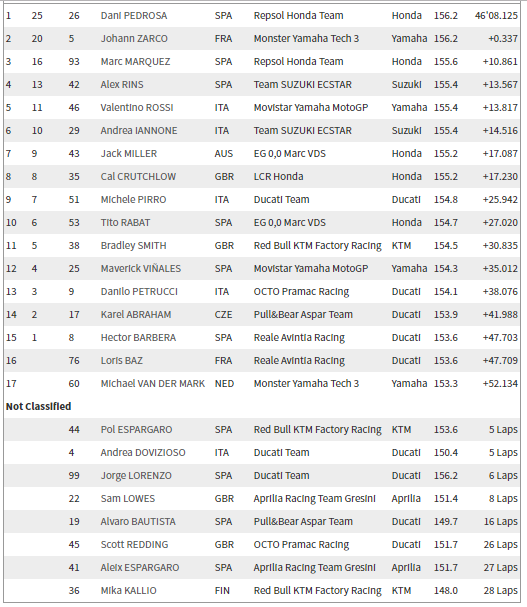Viewport: 527px width, 607px height.
Task: Click Aleix ESPARGARO rider name
Action: coord(140,568)
